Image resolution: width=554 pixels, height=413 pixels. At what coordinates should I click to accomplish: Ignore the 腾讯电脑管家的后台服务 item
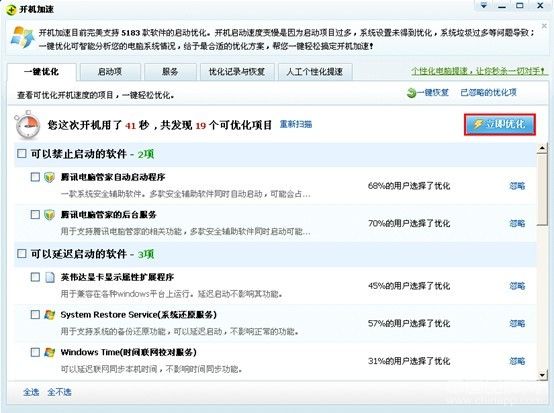point(517,223)
